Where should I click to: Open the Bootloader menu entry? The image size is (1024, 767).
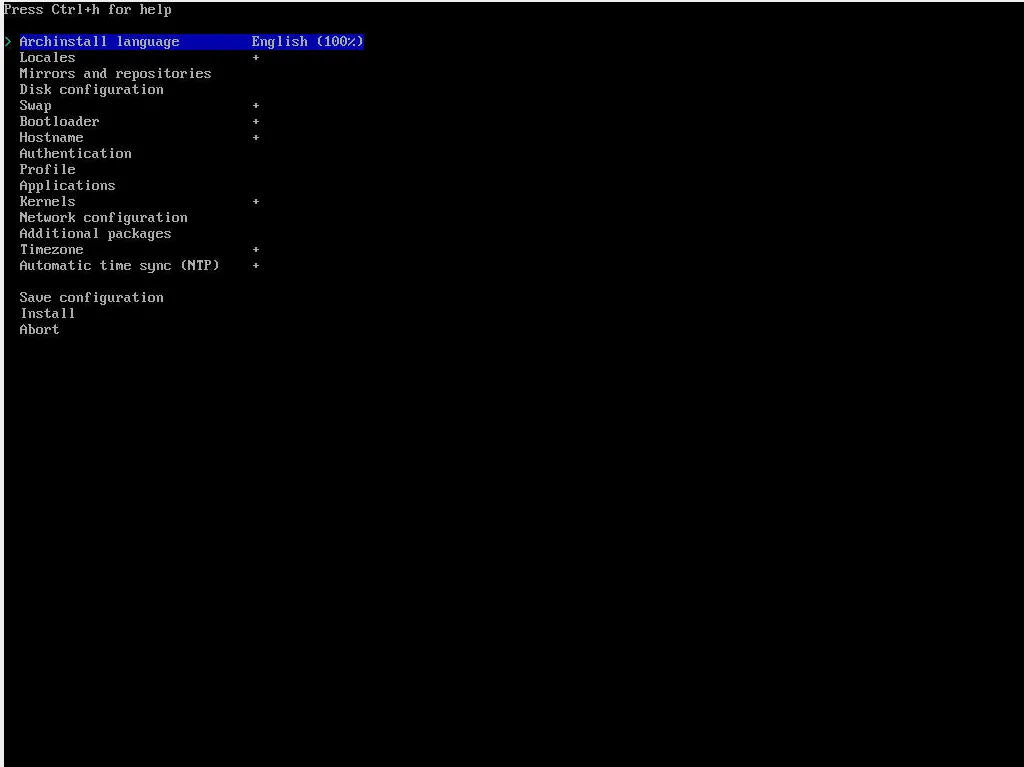(x=59, y=122)
